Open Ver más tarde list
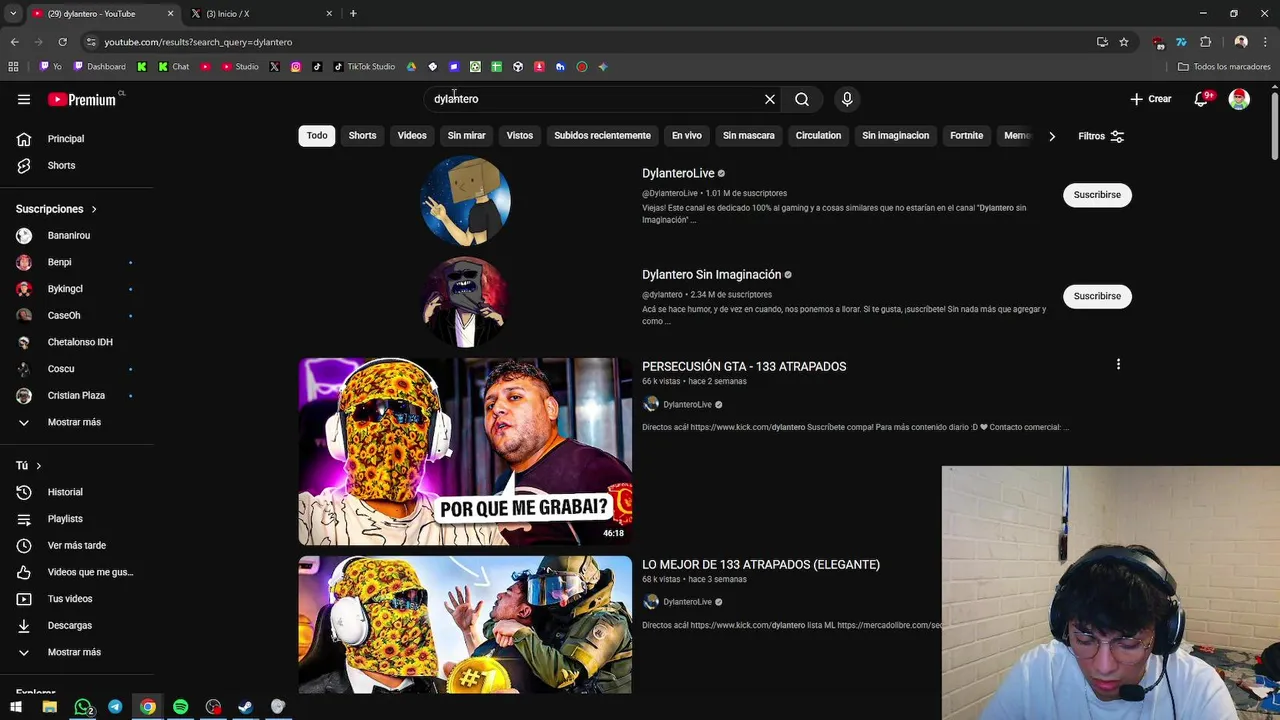1280x720 pixels. point(76,545)
